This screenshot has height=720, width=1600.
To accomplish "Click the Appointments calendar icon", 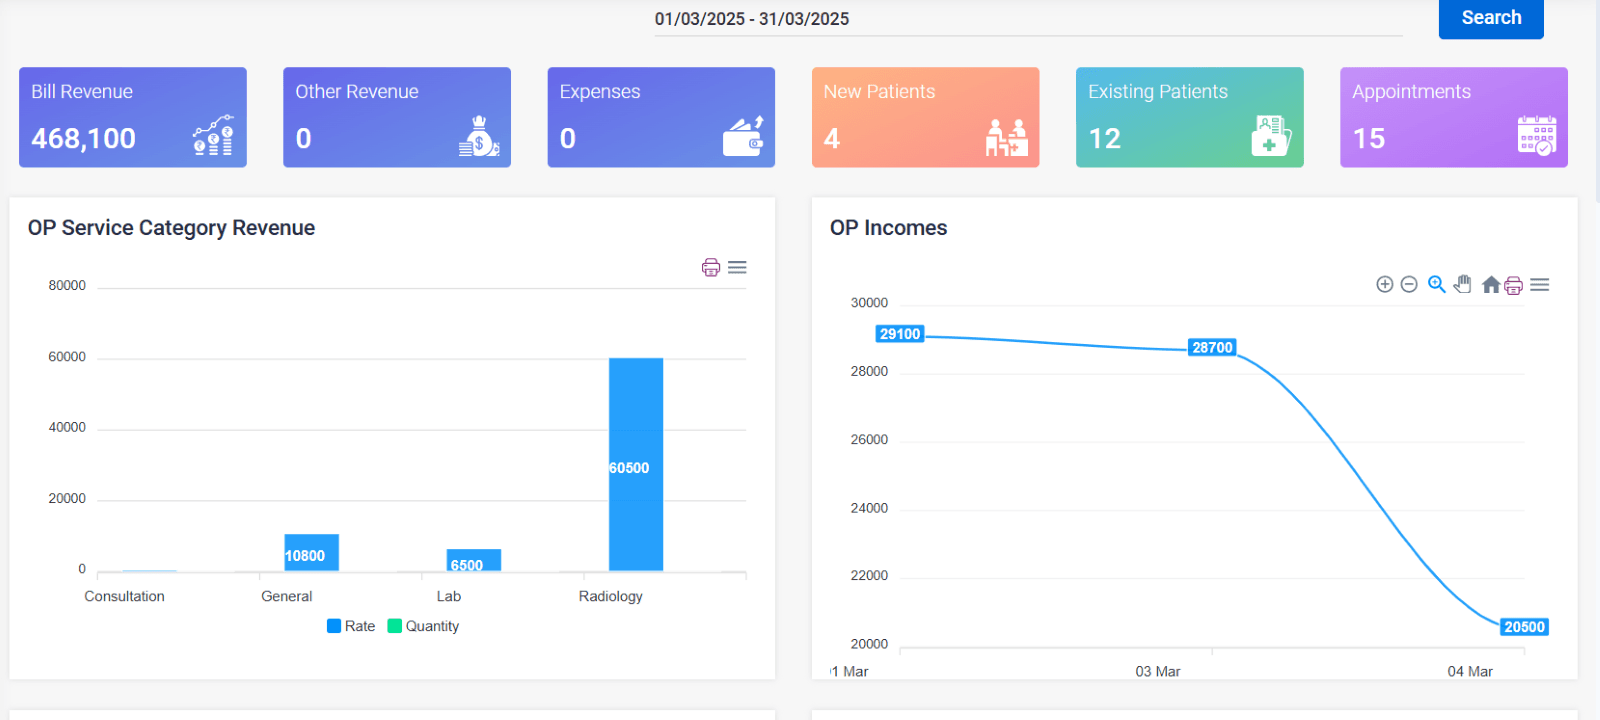I will click(1536, 136).
